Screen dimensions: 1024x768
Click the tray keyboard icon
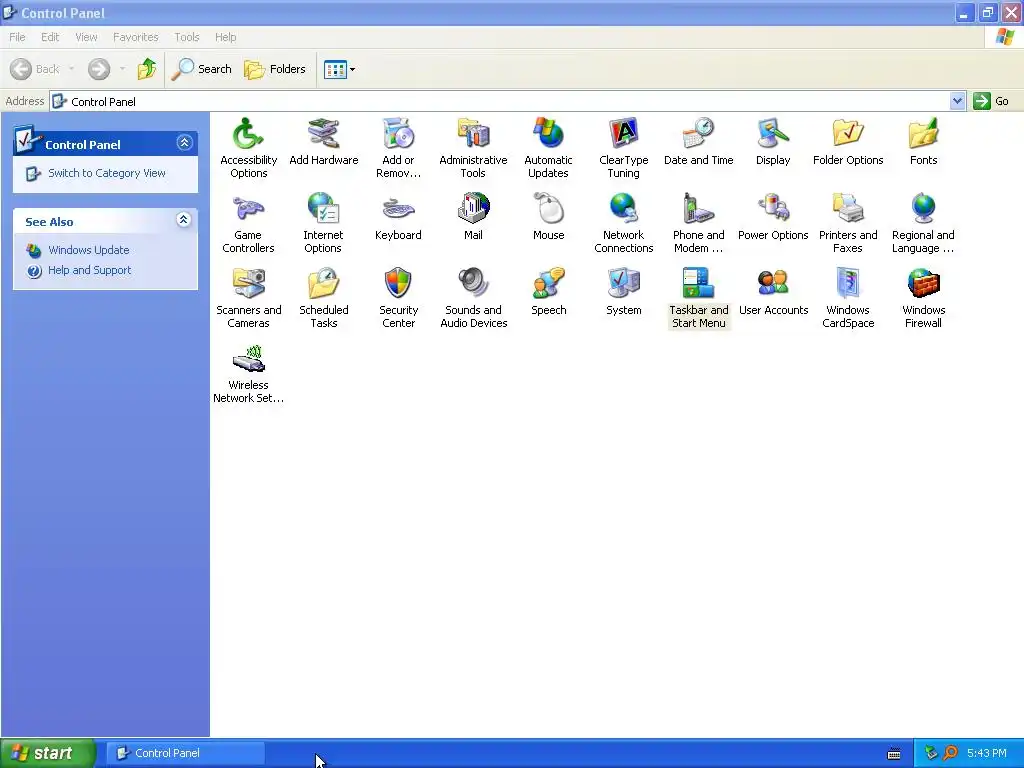[894, 754]
